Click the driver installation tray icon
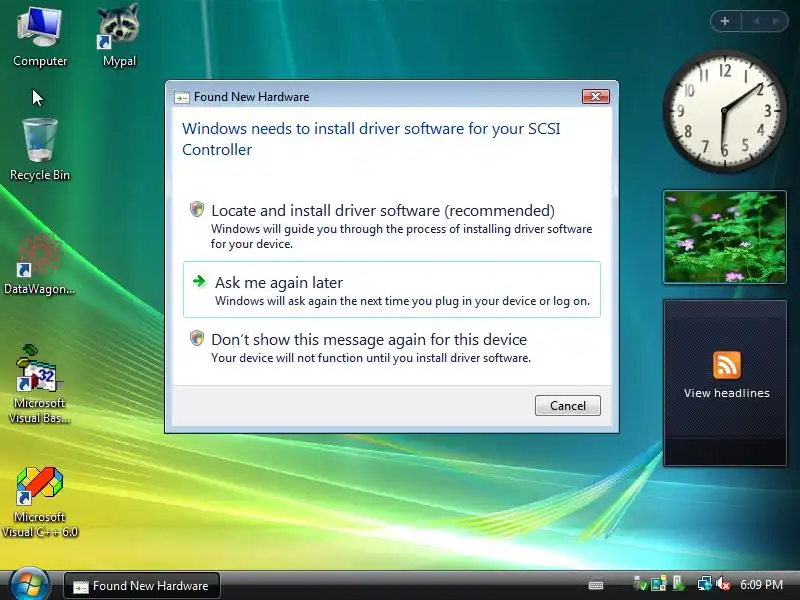 click(x=678, y=583)
